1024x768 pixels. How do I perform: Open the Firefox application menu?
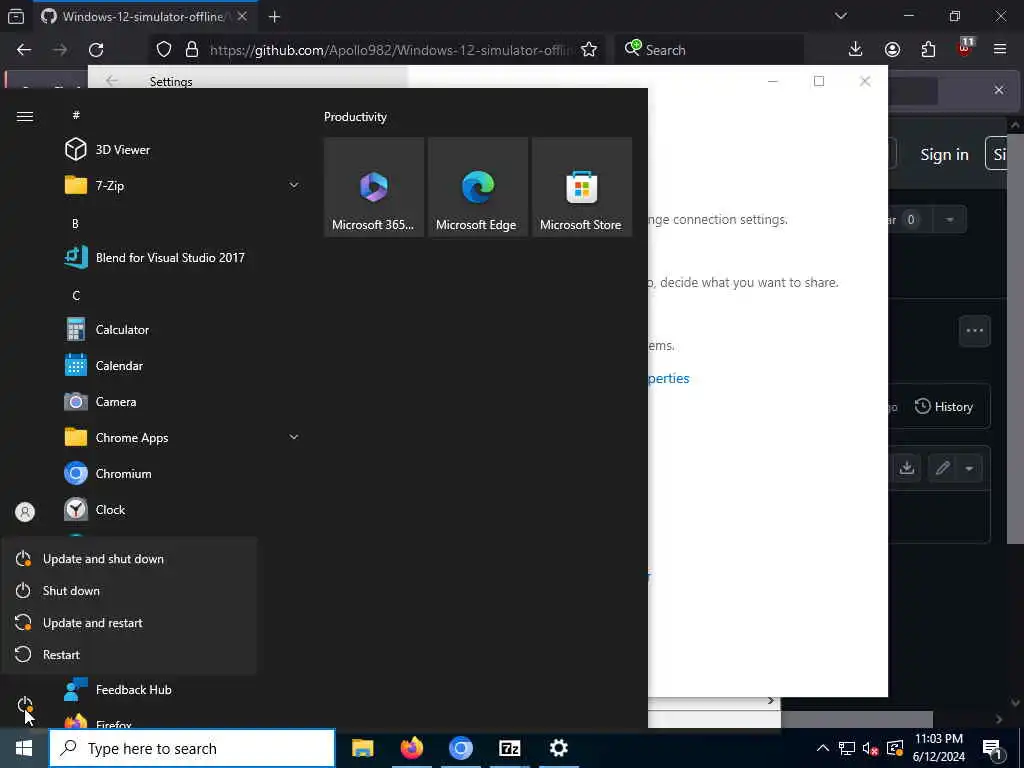(x=1000, y=50)
